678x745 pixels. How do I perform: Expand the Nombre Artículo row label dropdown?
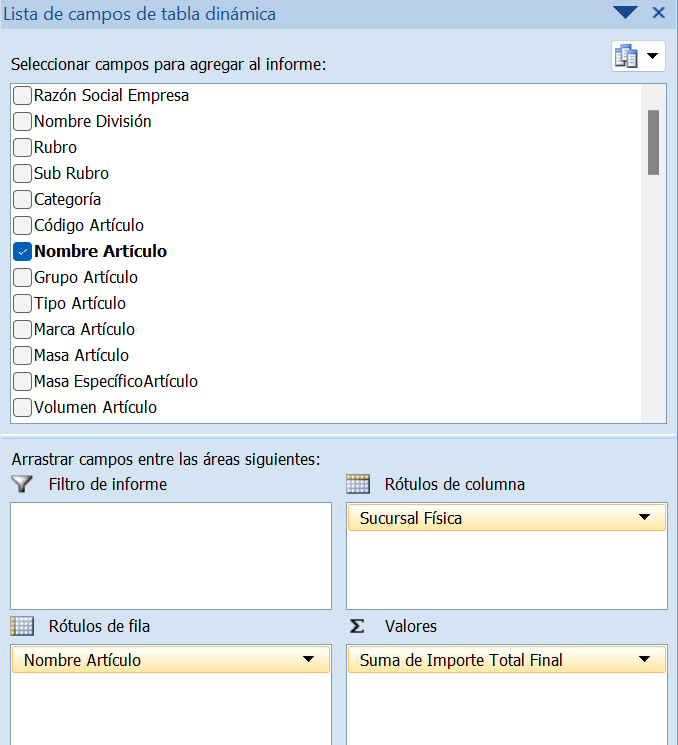pyautogui.click(x=308, y=660)
